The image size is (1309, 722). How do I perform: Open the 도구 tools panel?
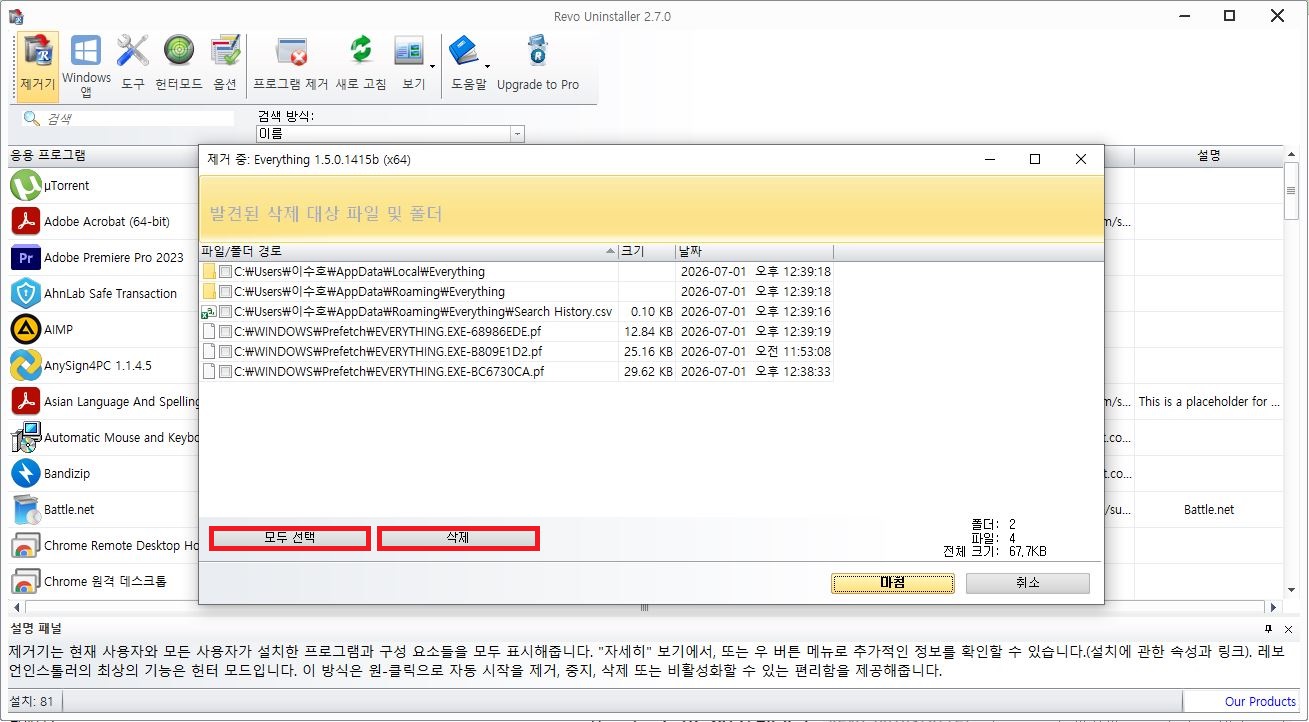(x=132, y=66)
